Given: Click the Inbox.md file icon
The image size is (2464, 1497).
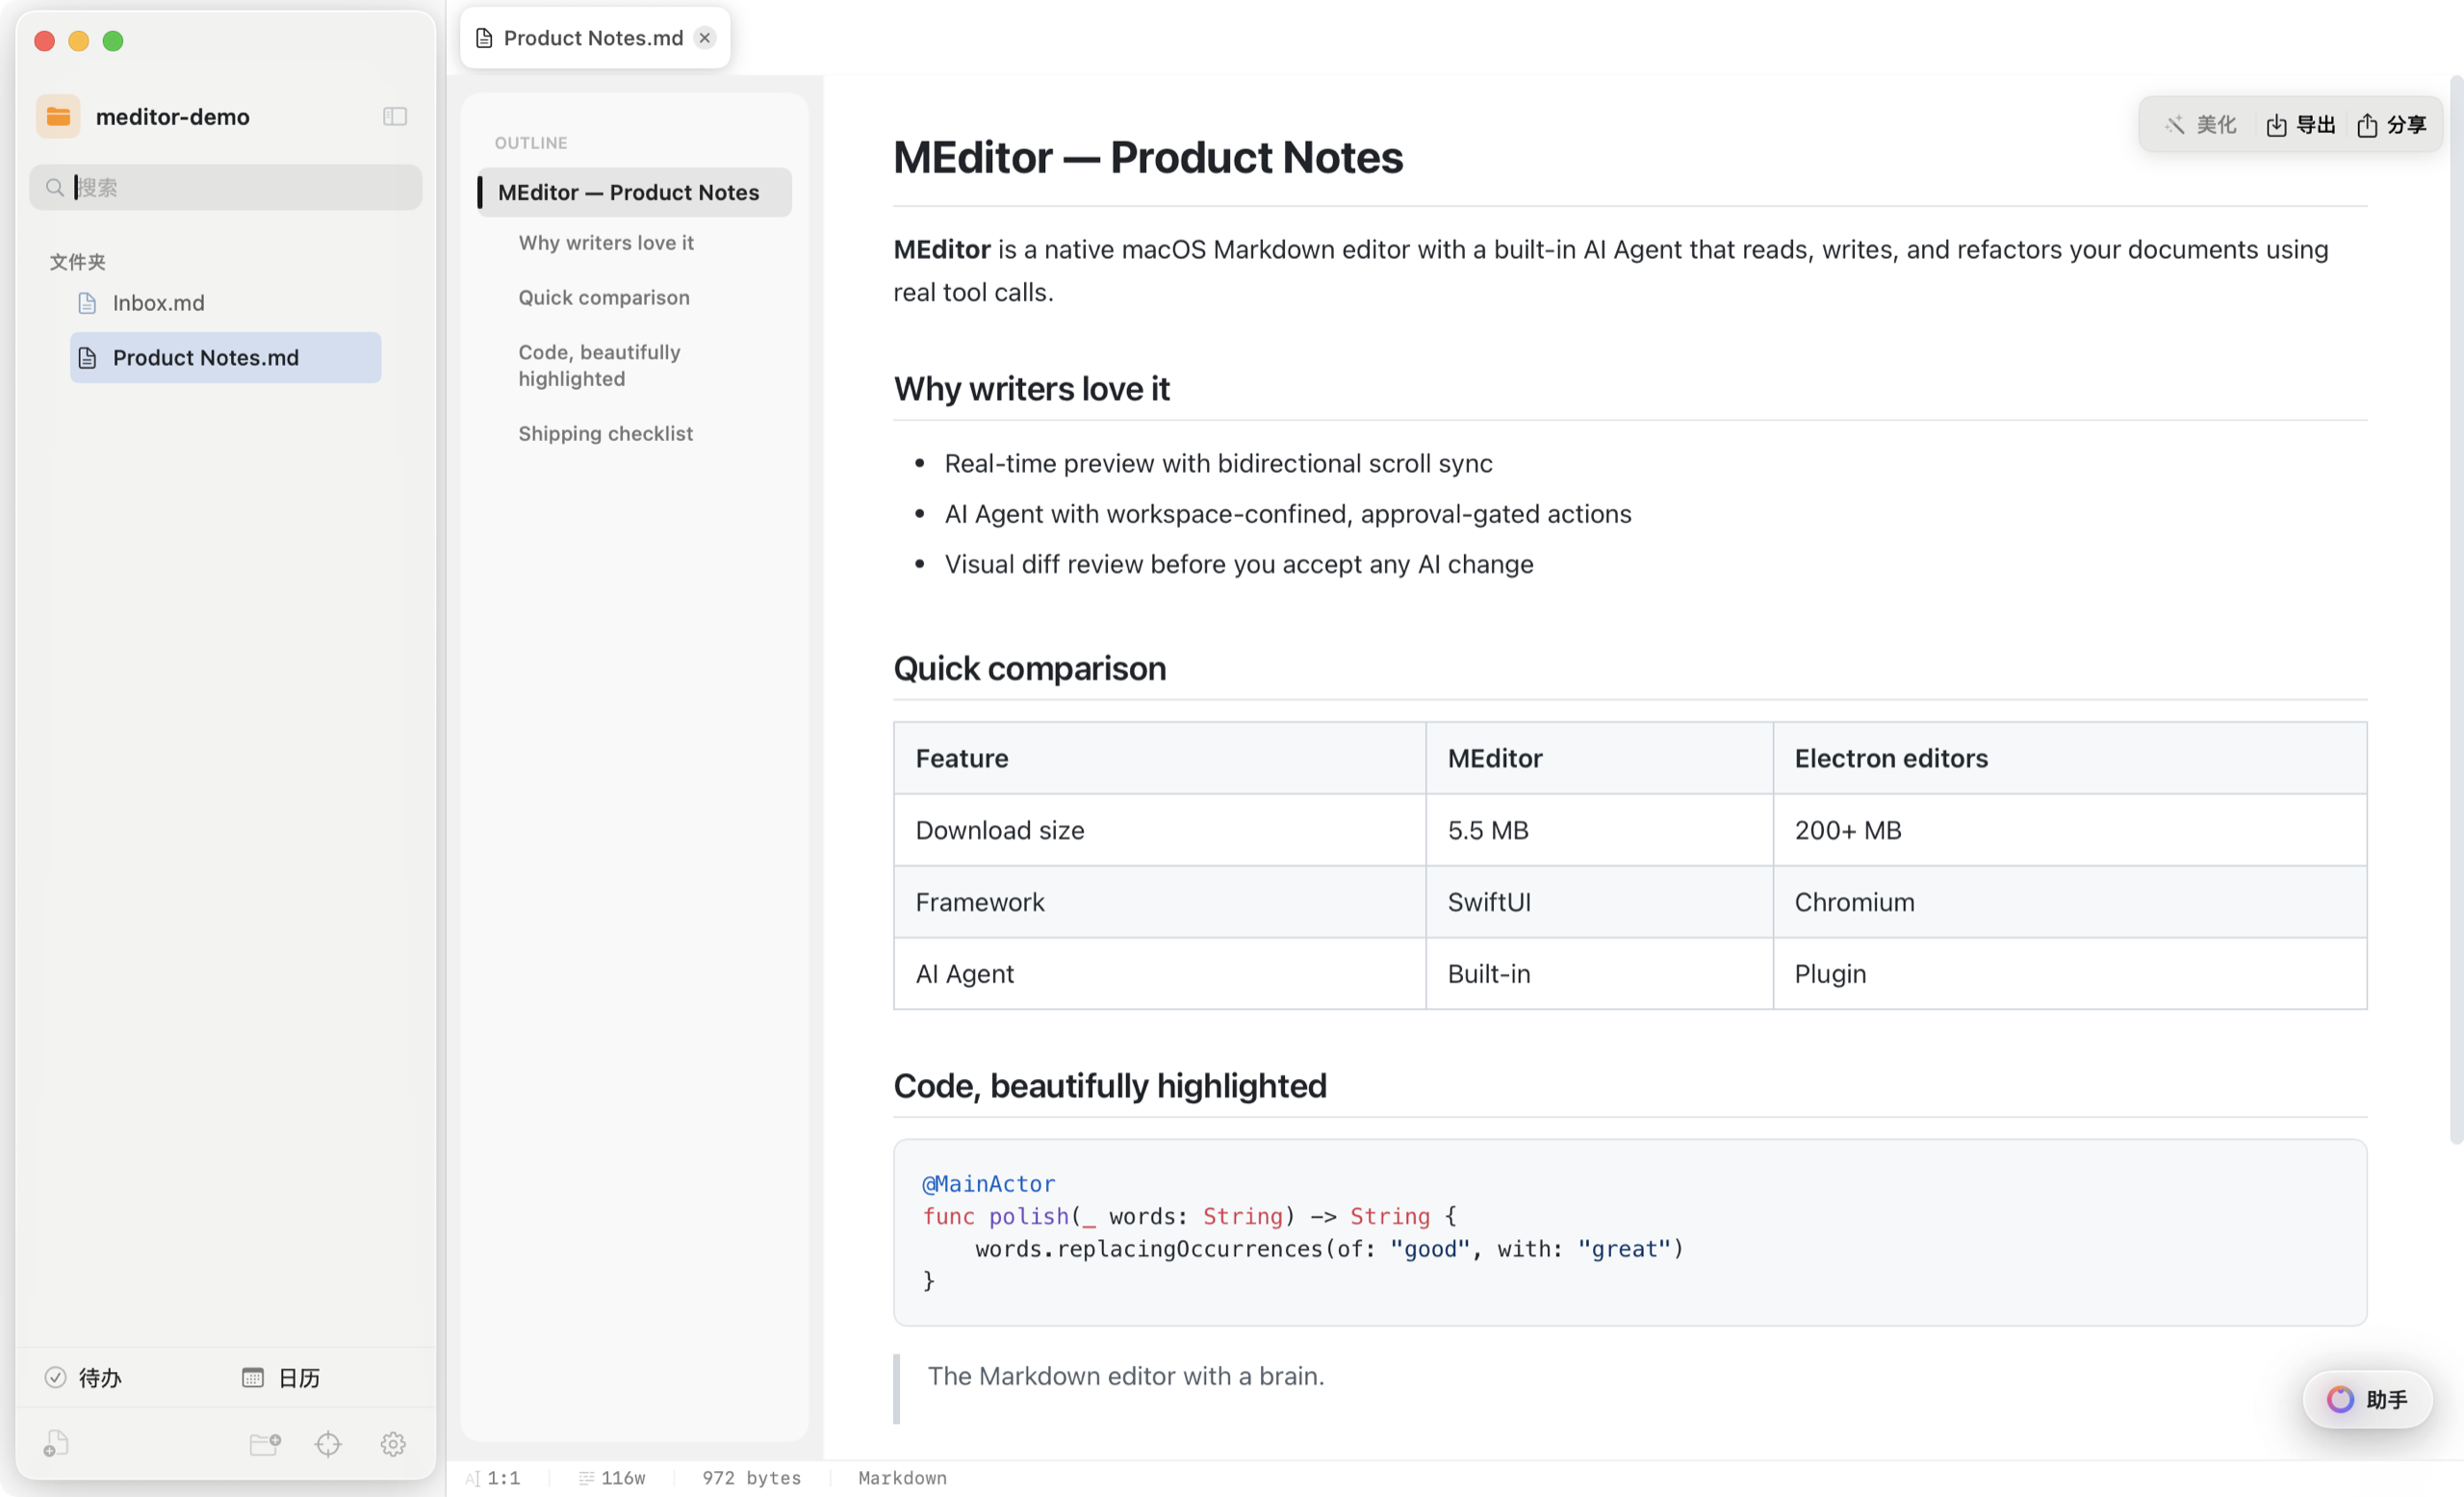Looking at the screenshot, I should 87,303.
